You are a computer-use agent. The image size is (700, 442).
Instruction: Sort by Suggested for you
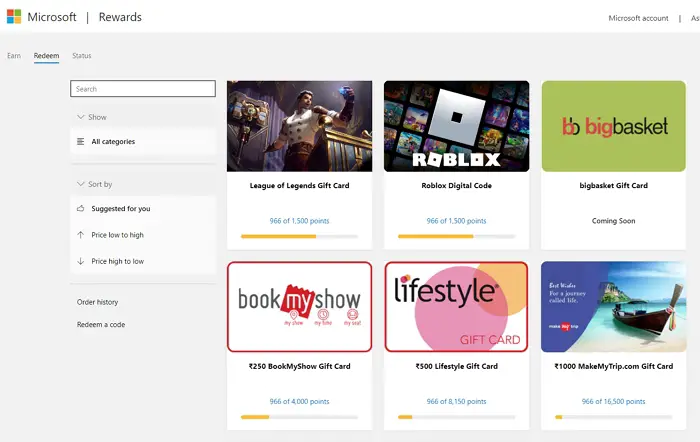[143, 208]
